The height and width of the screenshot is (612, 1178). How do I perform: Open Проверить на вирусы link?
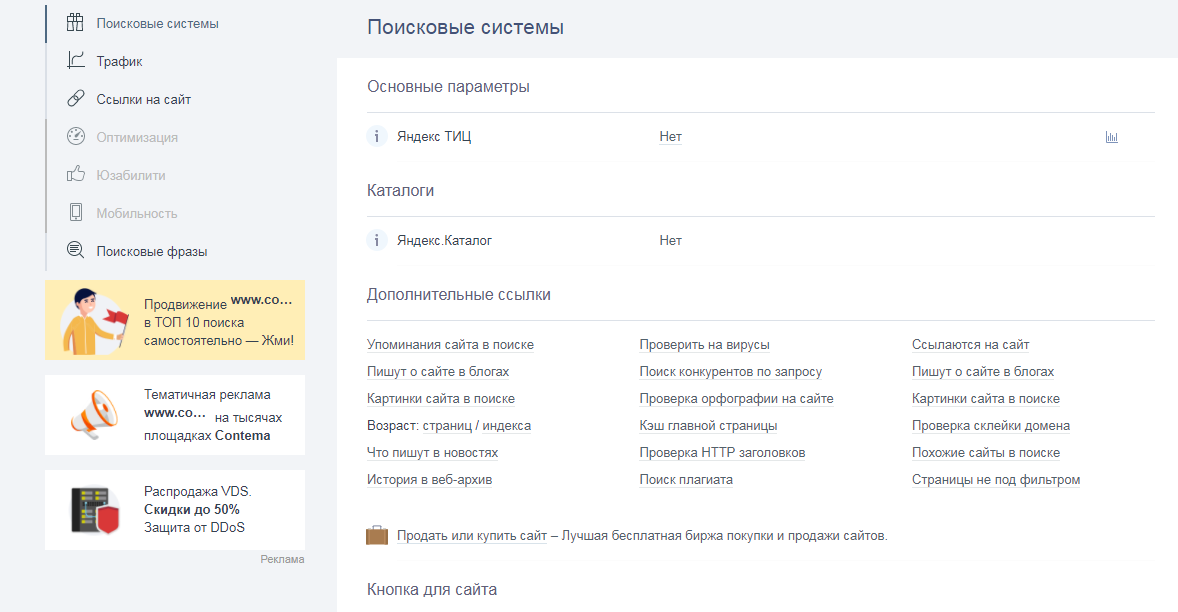(x=705, y=345)
